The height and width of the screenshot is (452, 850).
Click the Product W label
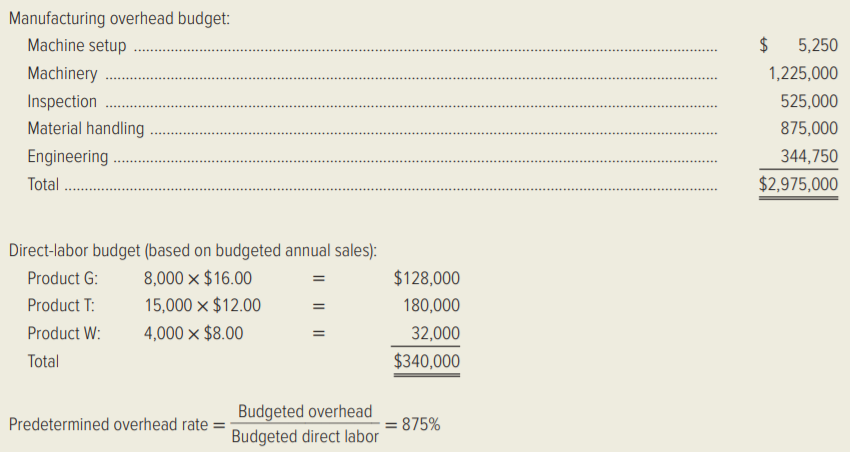[x=64, y=334]
